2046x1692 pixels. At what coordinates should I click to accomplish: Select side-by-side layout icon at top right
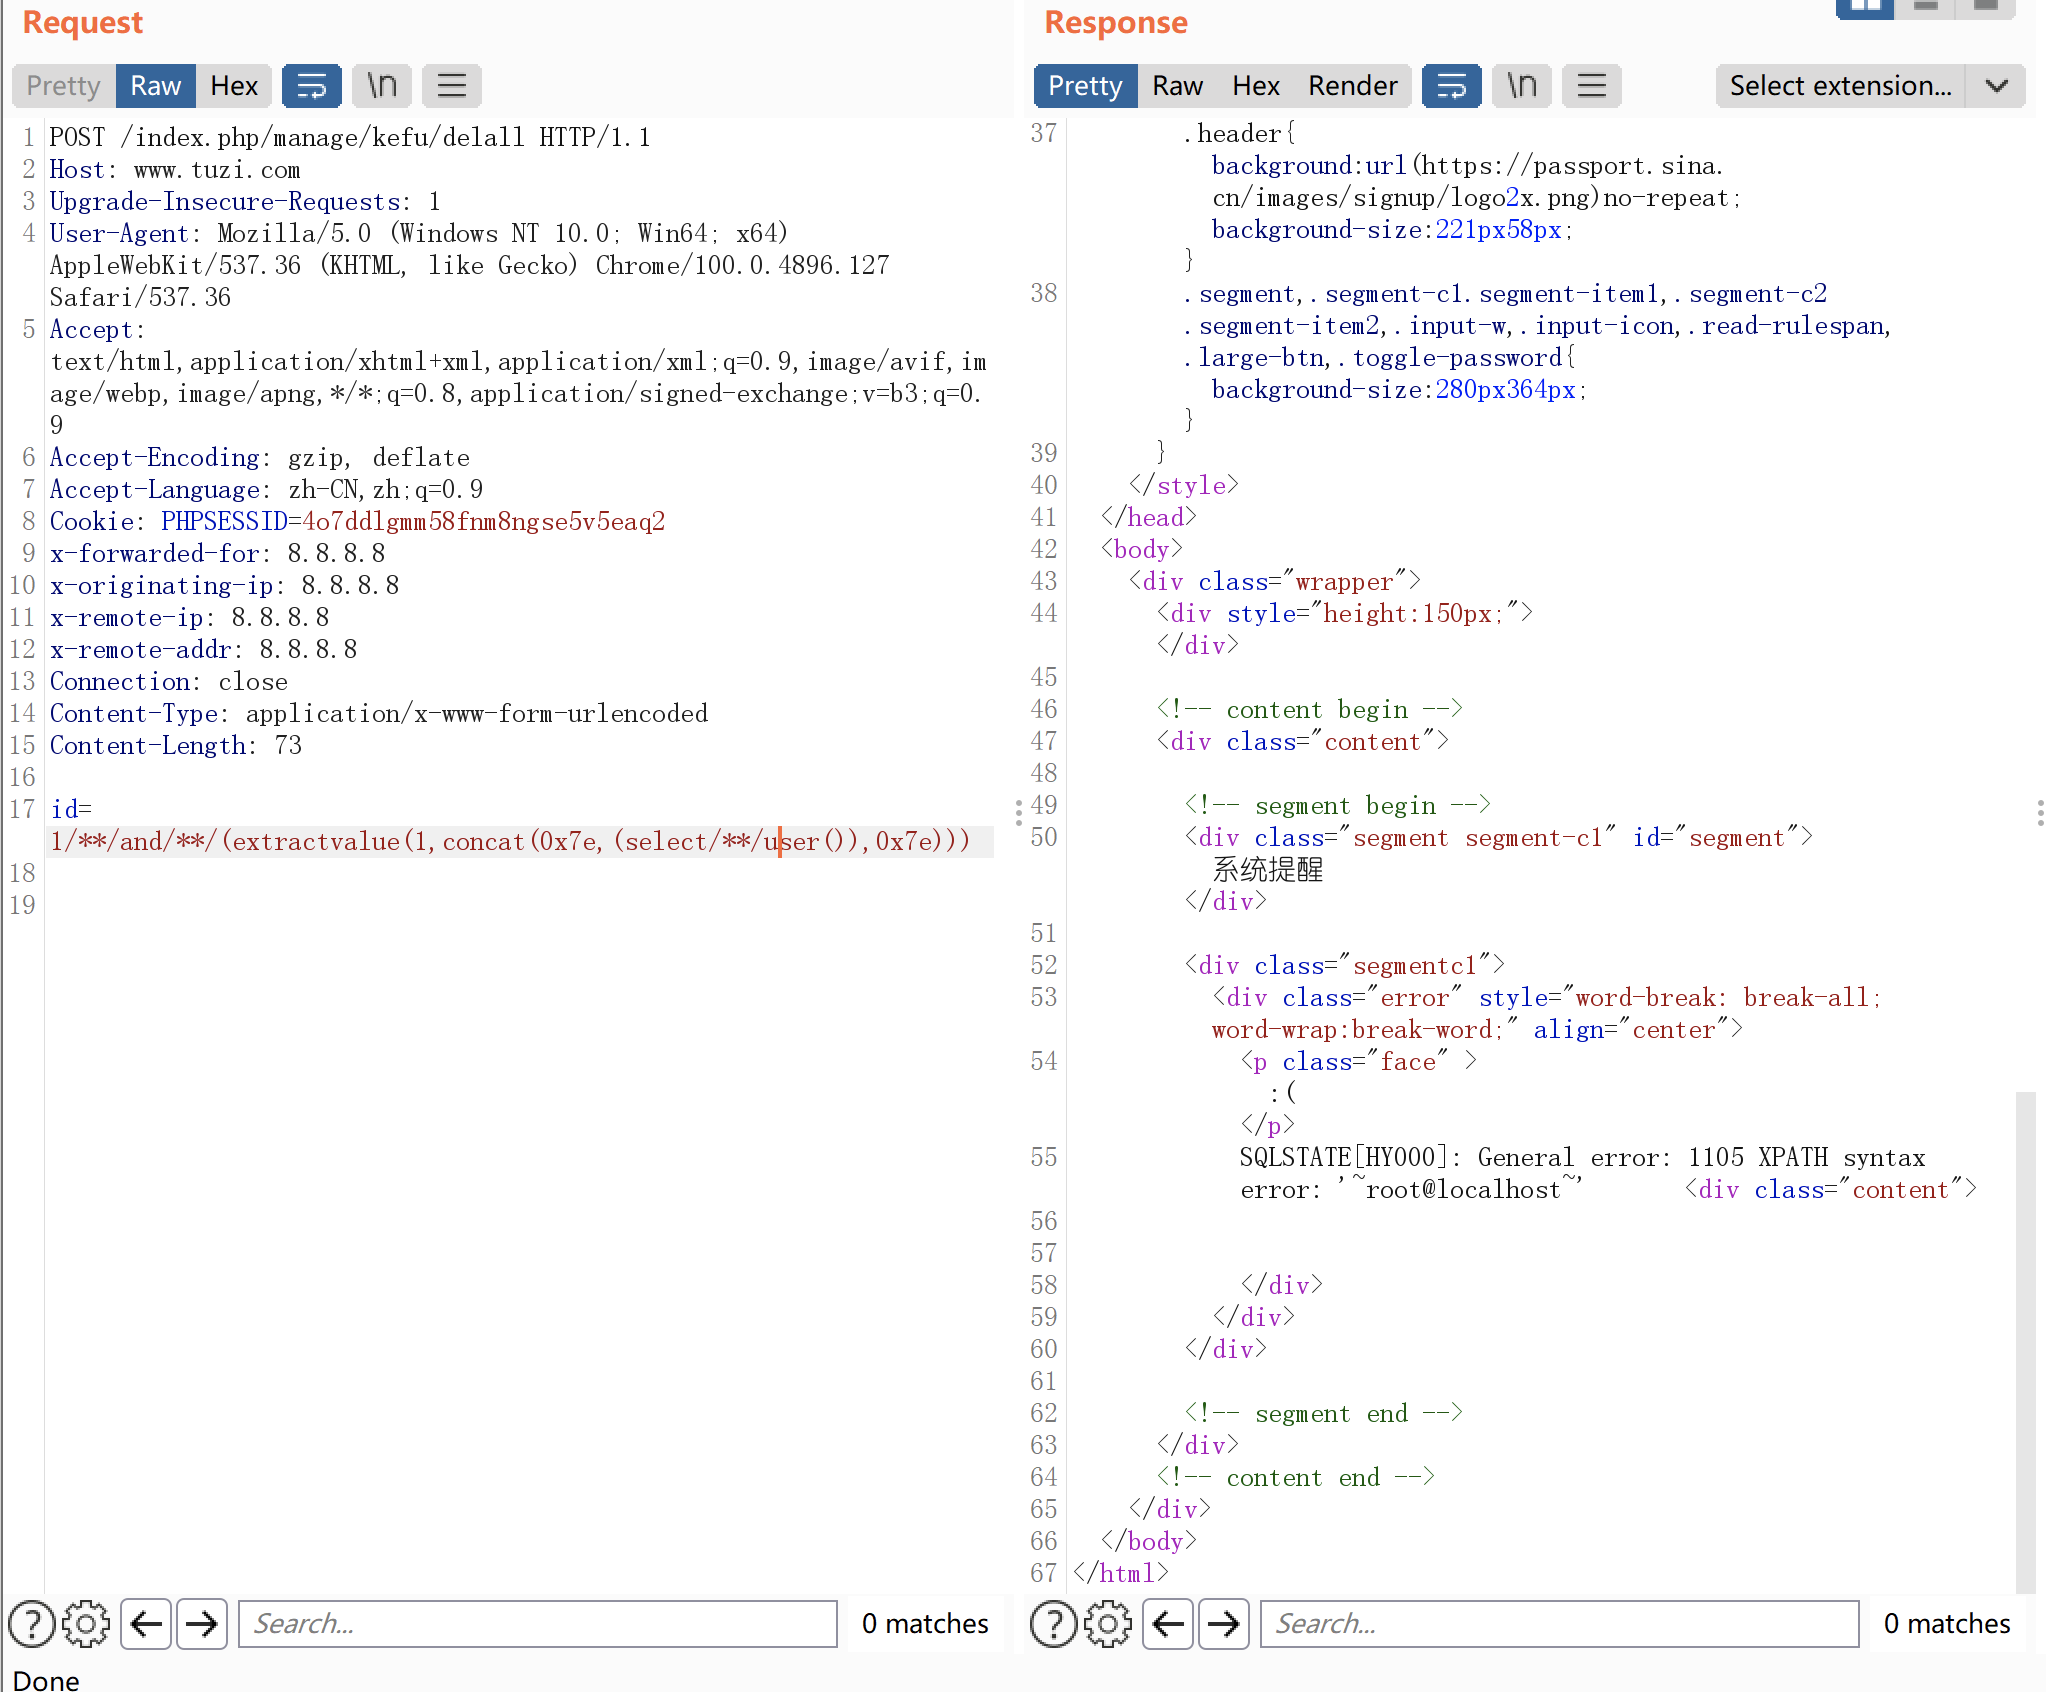pyautogui.click(x=1865, y=8)
